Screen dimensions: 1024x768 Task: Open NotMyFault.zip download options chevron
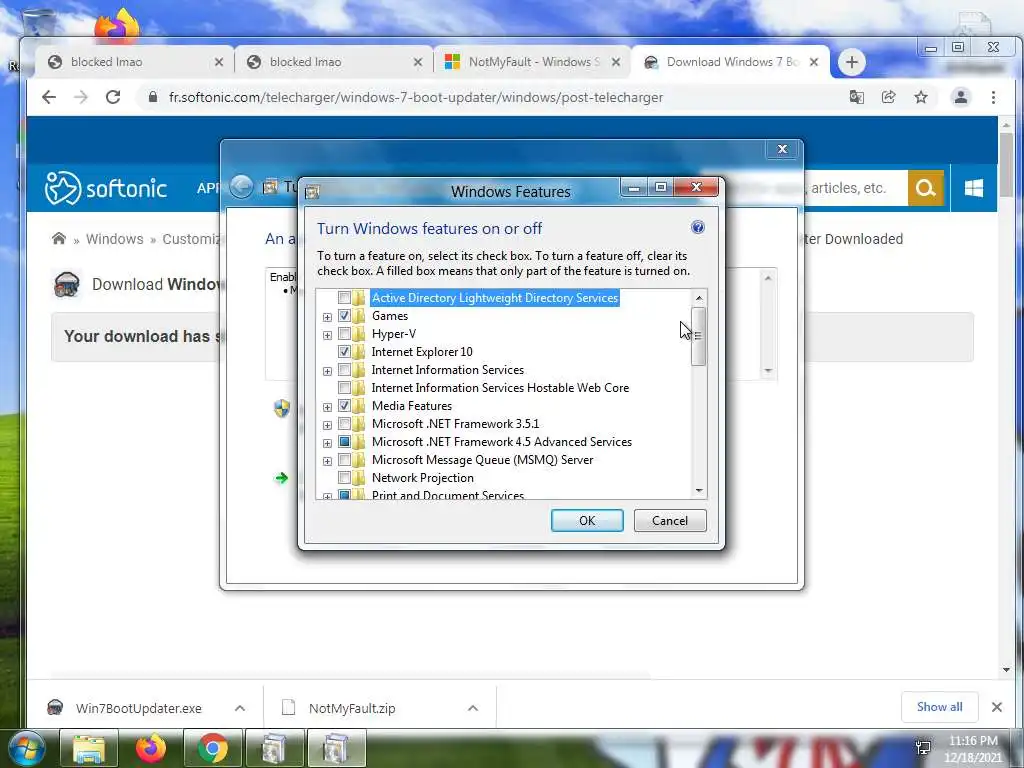(x=473, y=708)
